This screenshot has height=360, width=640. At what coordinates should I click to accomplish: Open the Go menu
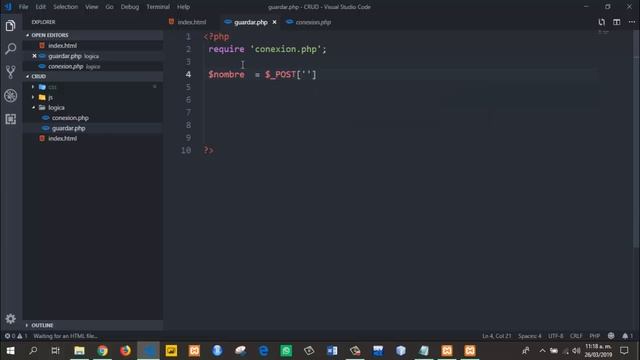109,7
